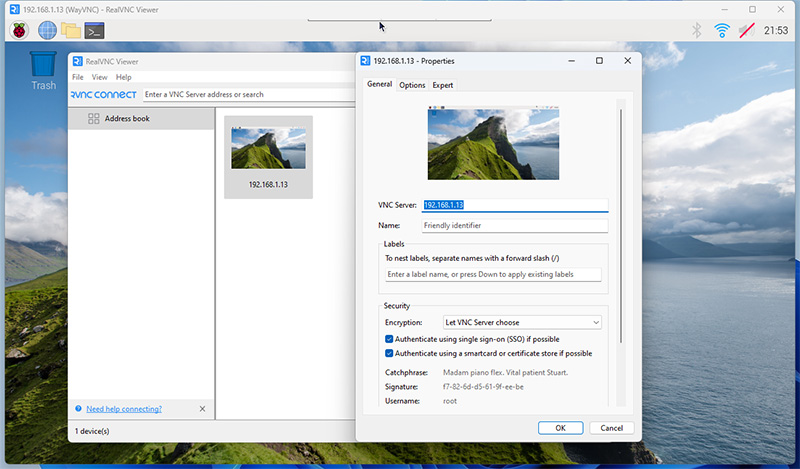The height and width of the screenshot is (469, 800).
Task: Click the 1 device(s) status bar text
Action: coord(92,431)
